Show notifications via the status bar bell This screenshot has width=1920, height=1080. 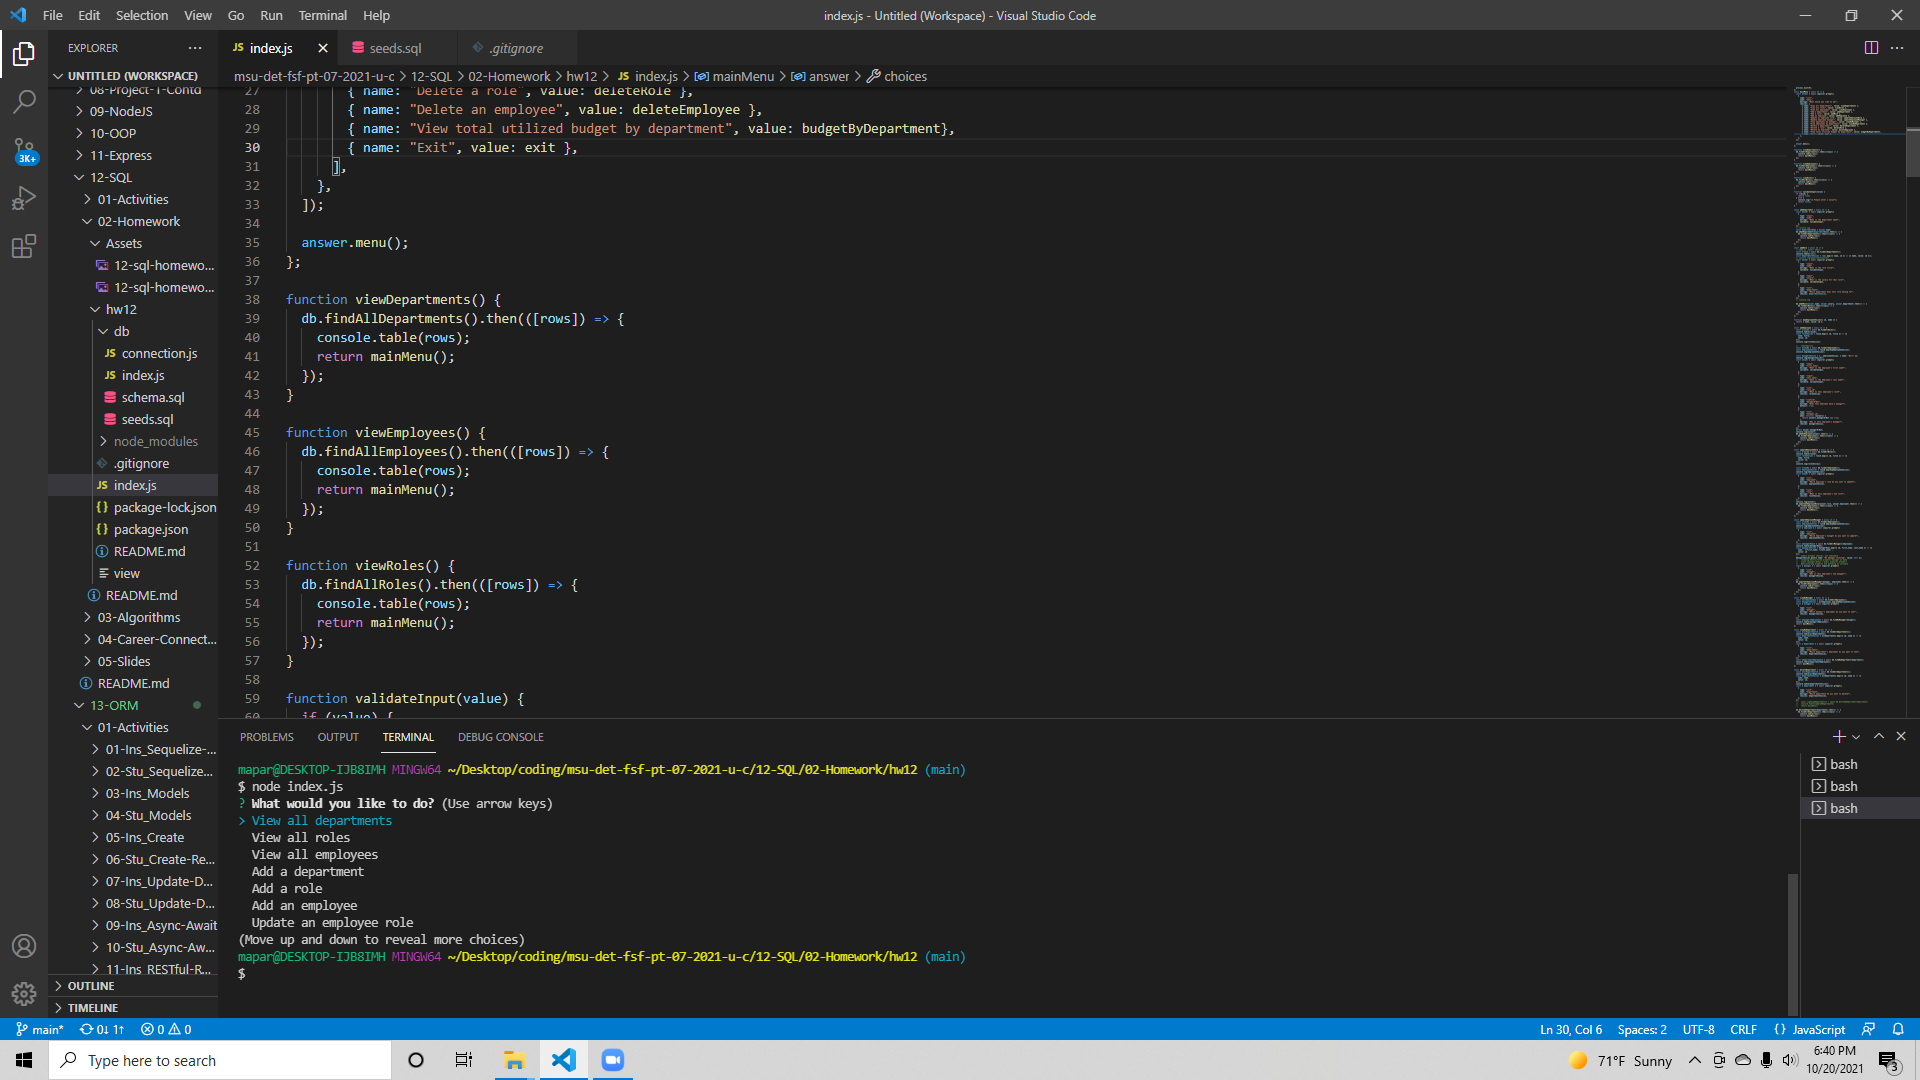coord(1898,1029)
